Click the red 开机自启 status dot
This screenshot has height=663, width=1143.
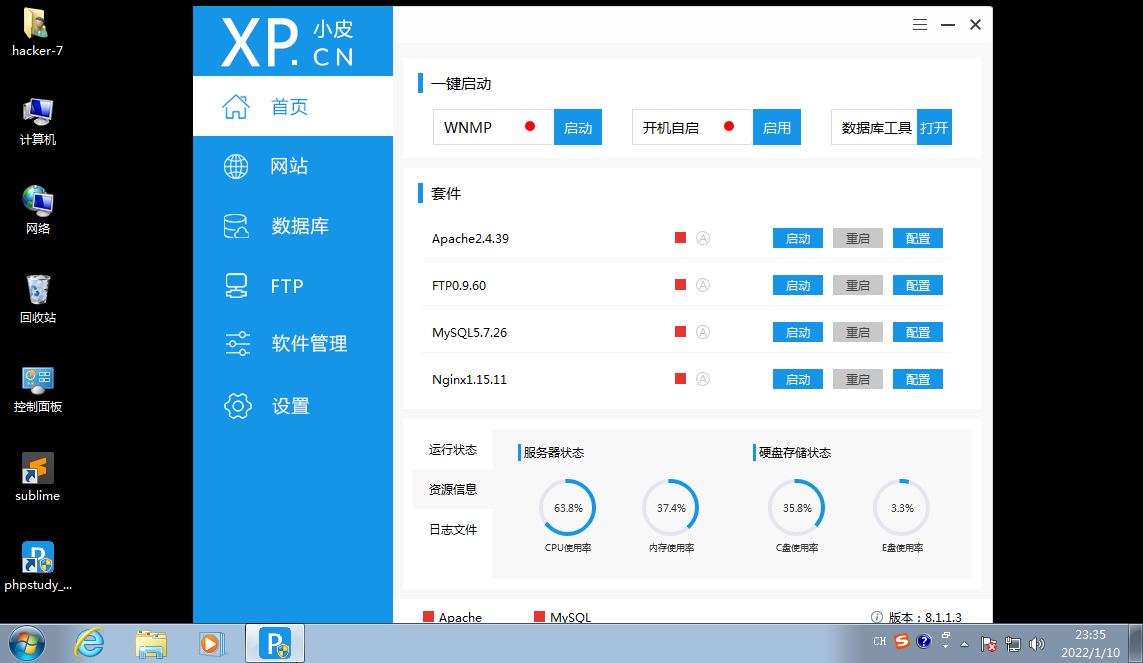point(728,126)
